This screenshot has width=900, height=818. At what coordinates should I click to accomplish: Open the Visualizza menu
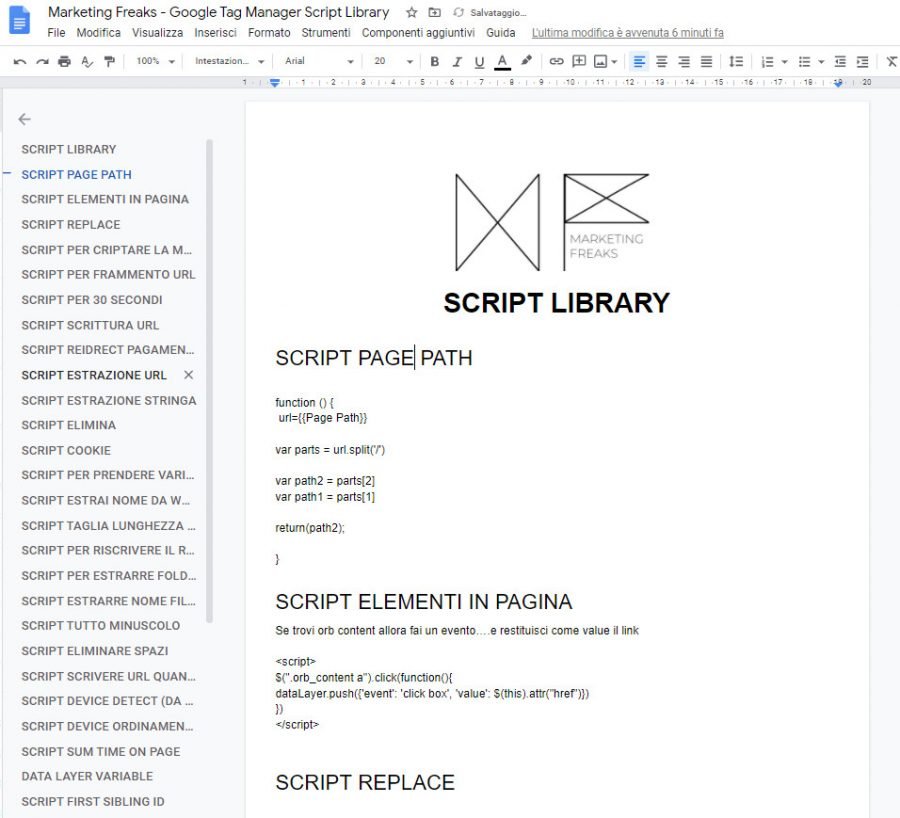157,33
